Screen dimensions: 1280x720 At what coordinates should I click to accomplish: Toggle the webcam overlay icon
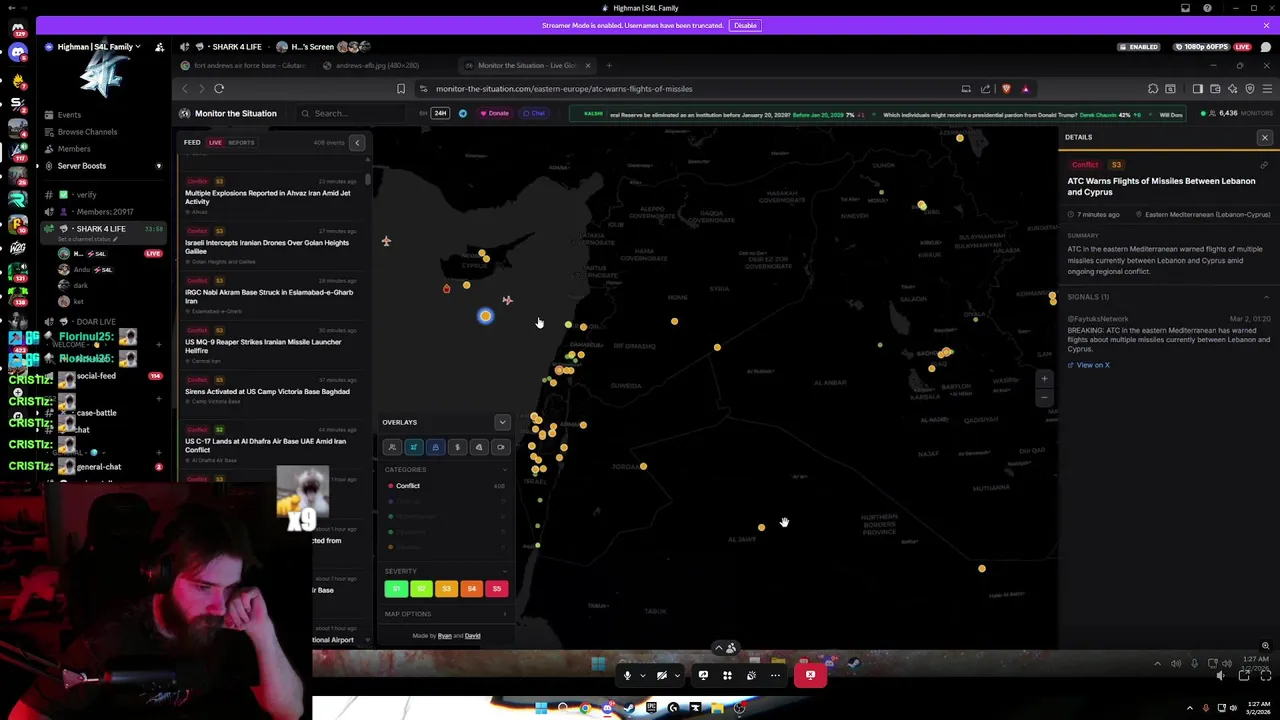tap(500, 447)
